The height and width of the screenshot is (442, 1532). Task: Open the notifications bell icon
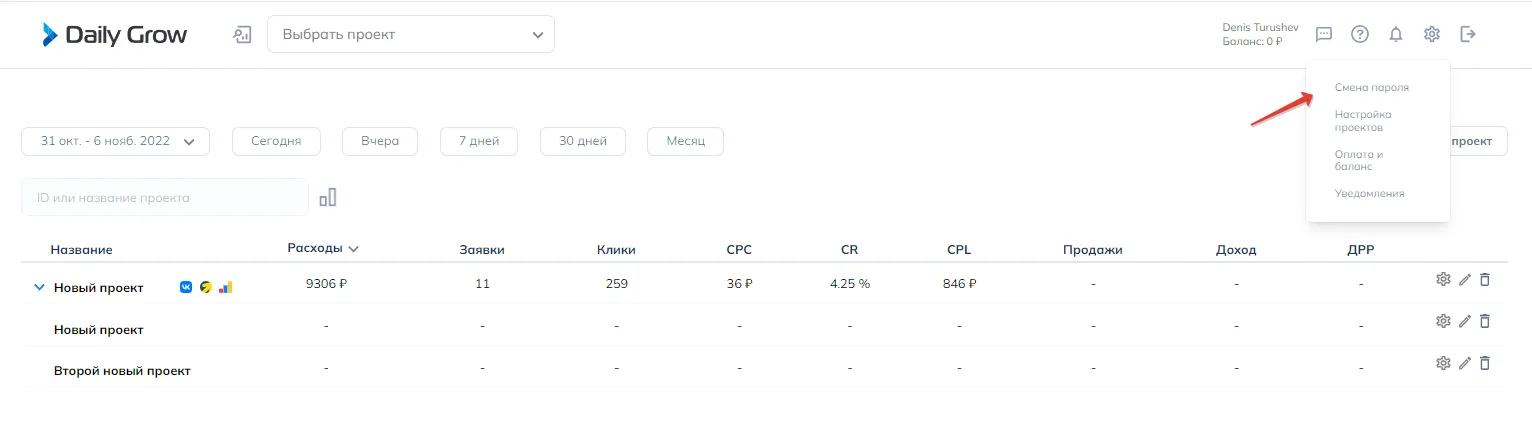click(1396, 34)
